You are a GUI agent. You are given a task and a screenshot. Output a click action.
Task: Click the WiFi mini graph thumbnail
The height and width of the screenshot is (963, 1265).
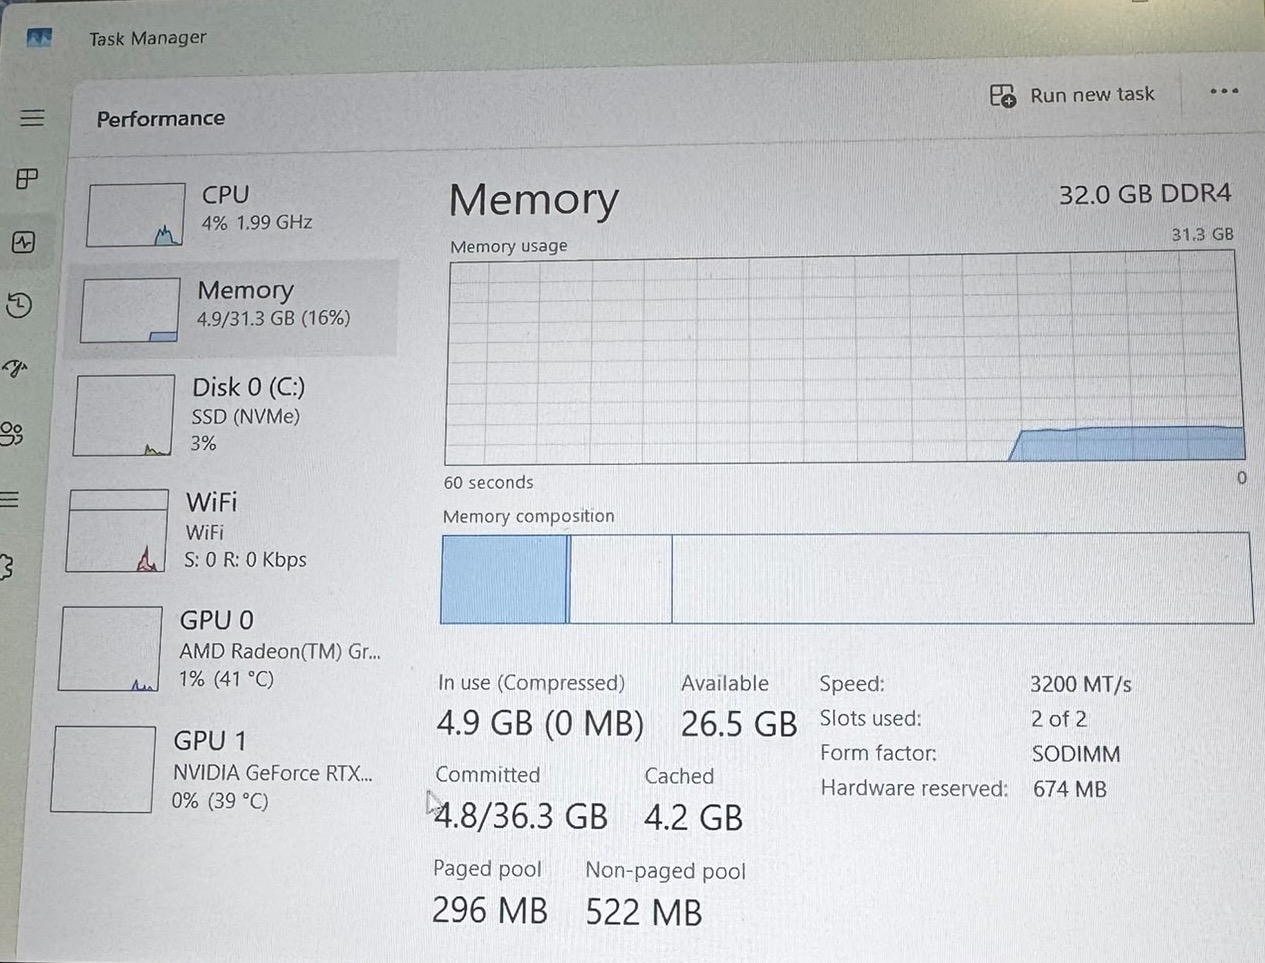point(117,531)
